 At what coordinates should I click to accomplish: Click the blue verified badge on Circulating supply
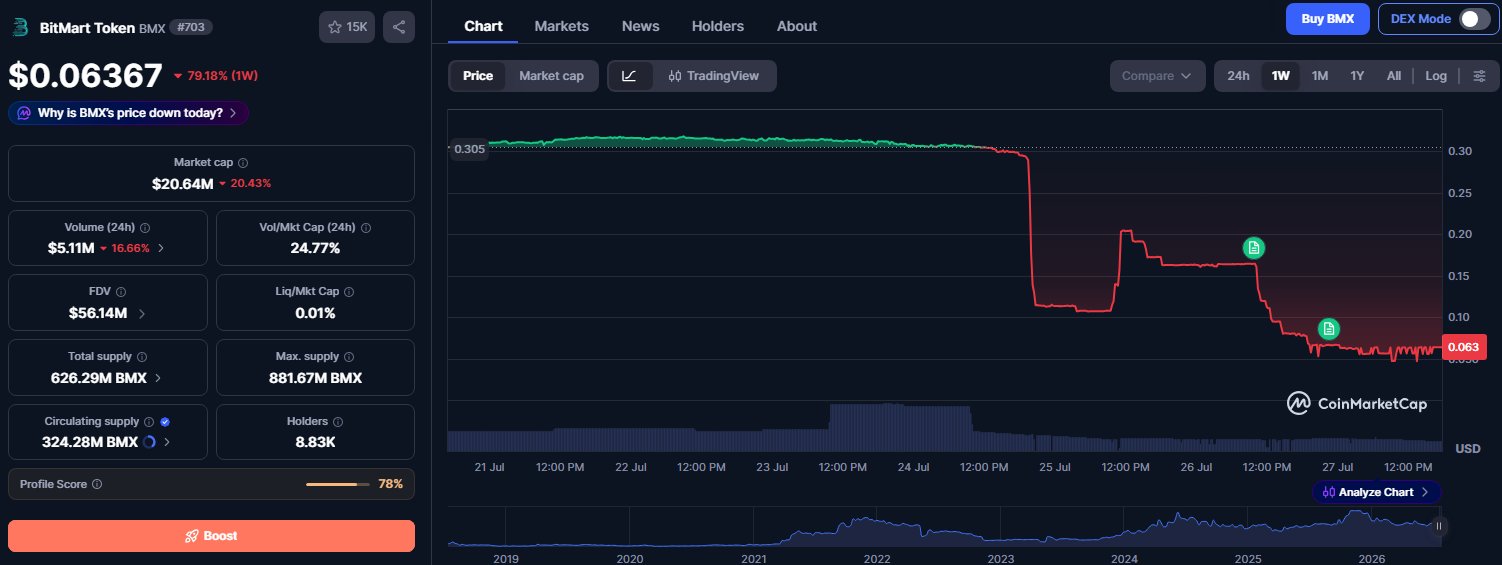tap(164, 422)
